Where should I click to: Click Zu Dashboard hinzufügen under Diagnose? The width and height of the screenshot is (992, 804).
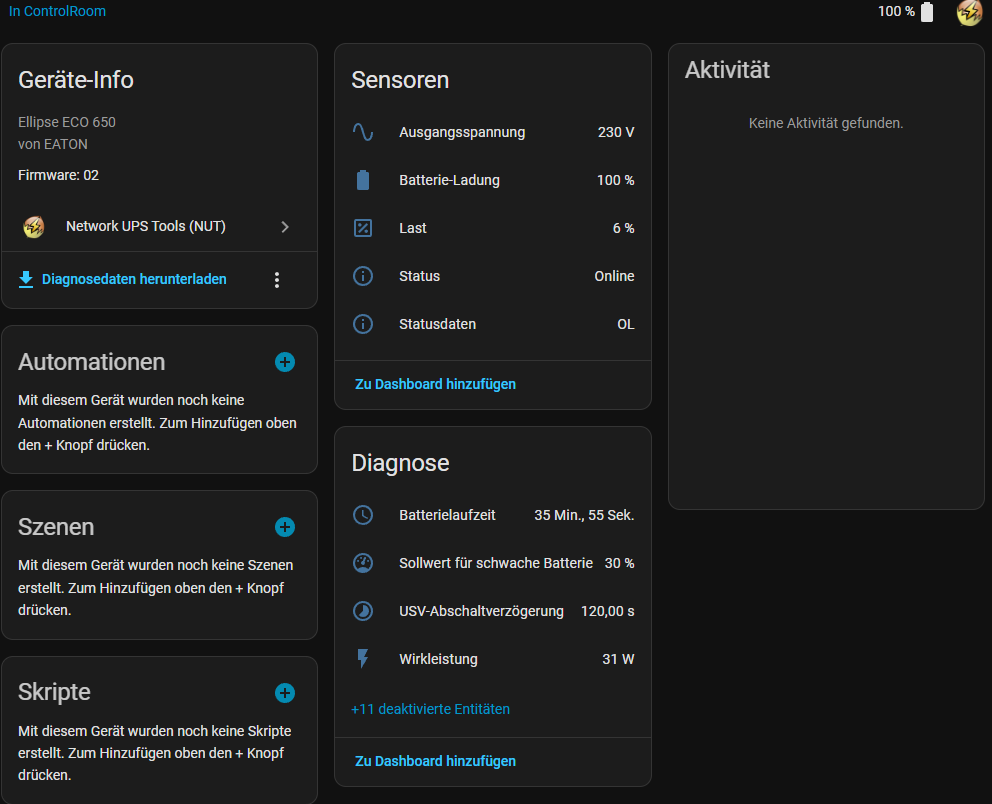[x=435, y=761]
